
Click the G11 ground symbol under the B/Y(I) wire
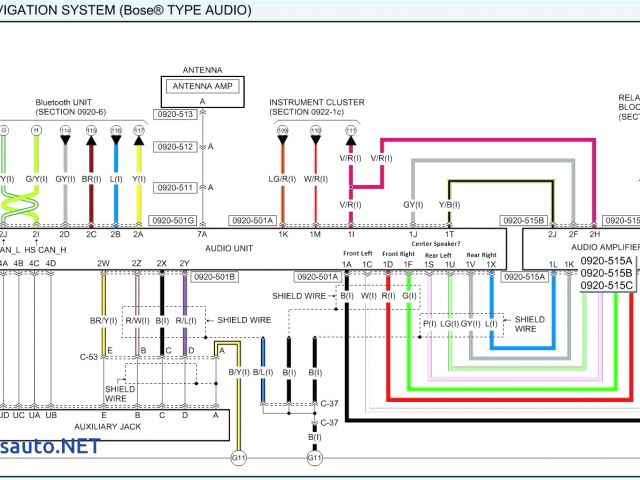[238, 457]
